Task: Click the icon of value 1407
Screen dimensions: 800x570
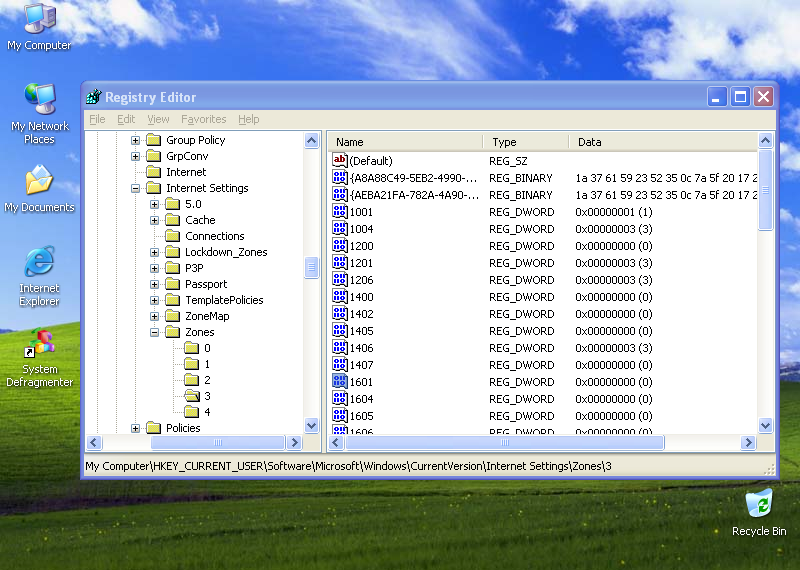Action: (339, 364)
